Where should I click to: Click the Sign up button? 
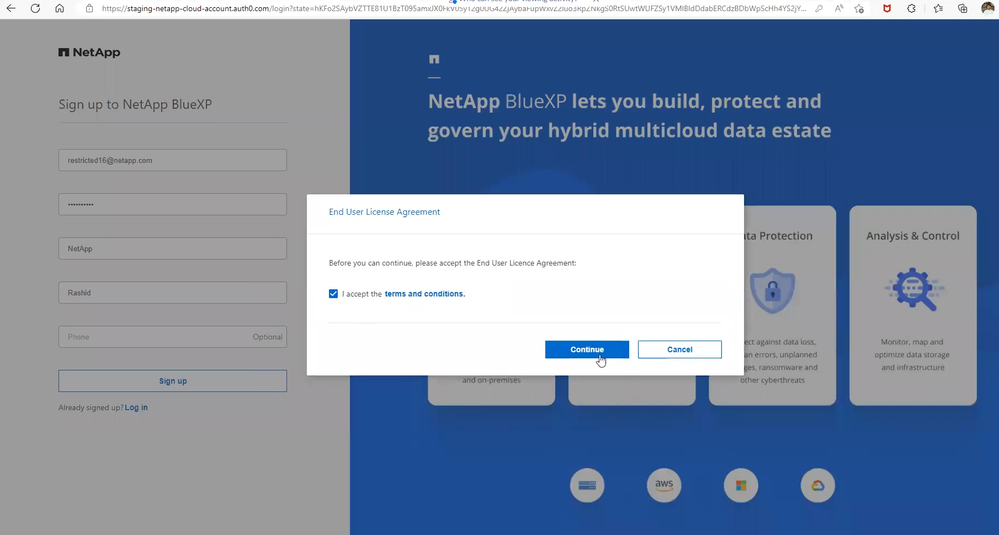172,381
